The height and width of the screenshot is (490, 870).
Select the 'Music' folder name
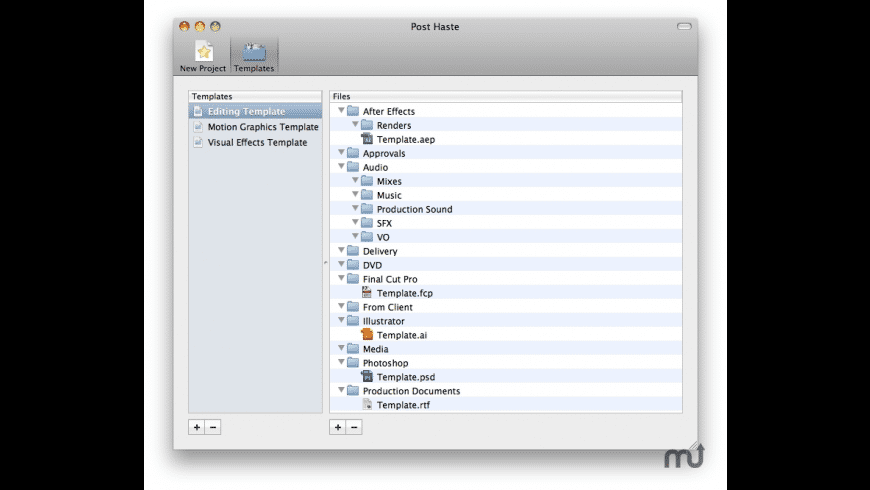[389, 195]
